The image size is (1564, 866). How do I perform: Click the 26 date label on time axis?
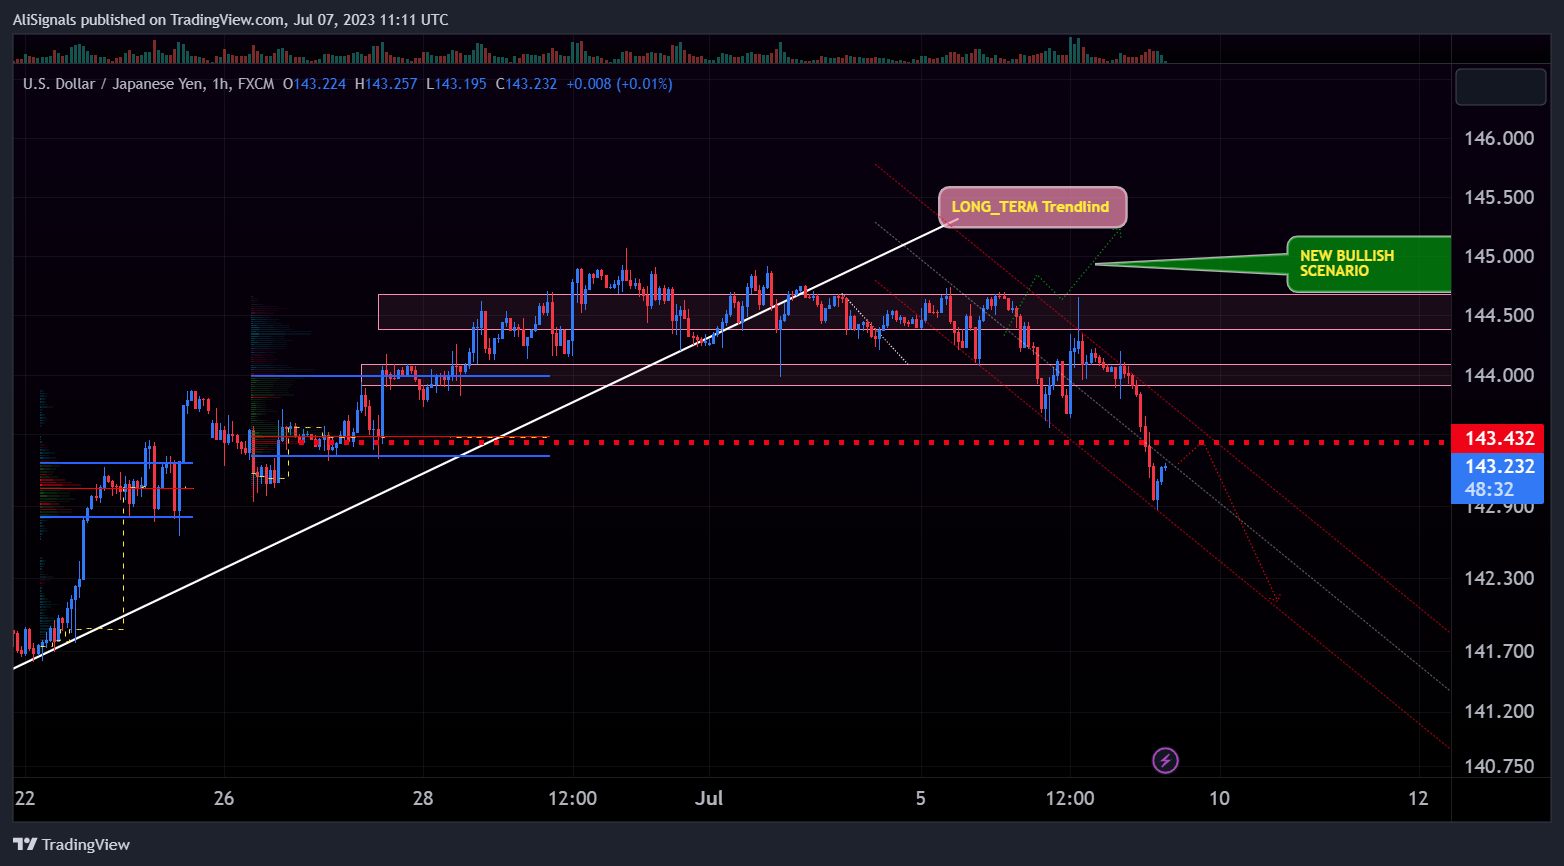coord(224,798)
